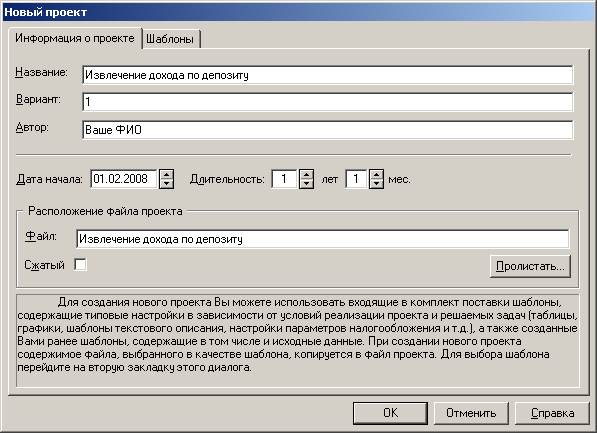Increase the start date with up arrow
Viewport: 597px width, 433px height.
coord(167,174)
